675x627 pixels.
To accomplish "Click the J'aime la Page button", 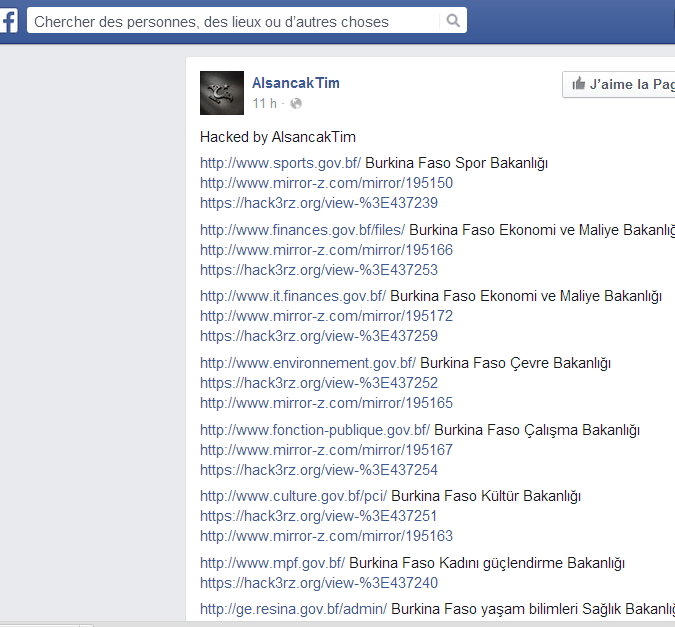I will (x=620, y=85).
